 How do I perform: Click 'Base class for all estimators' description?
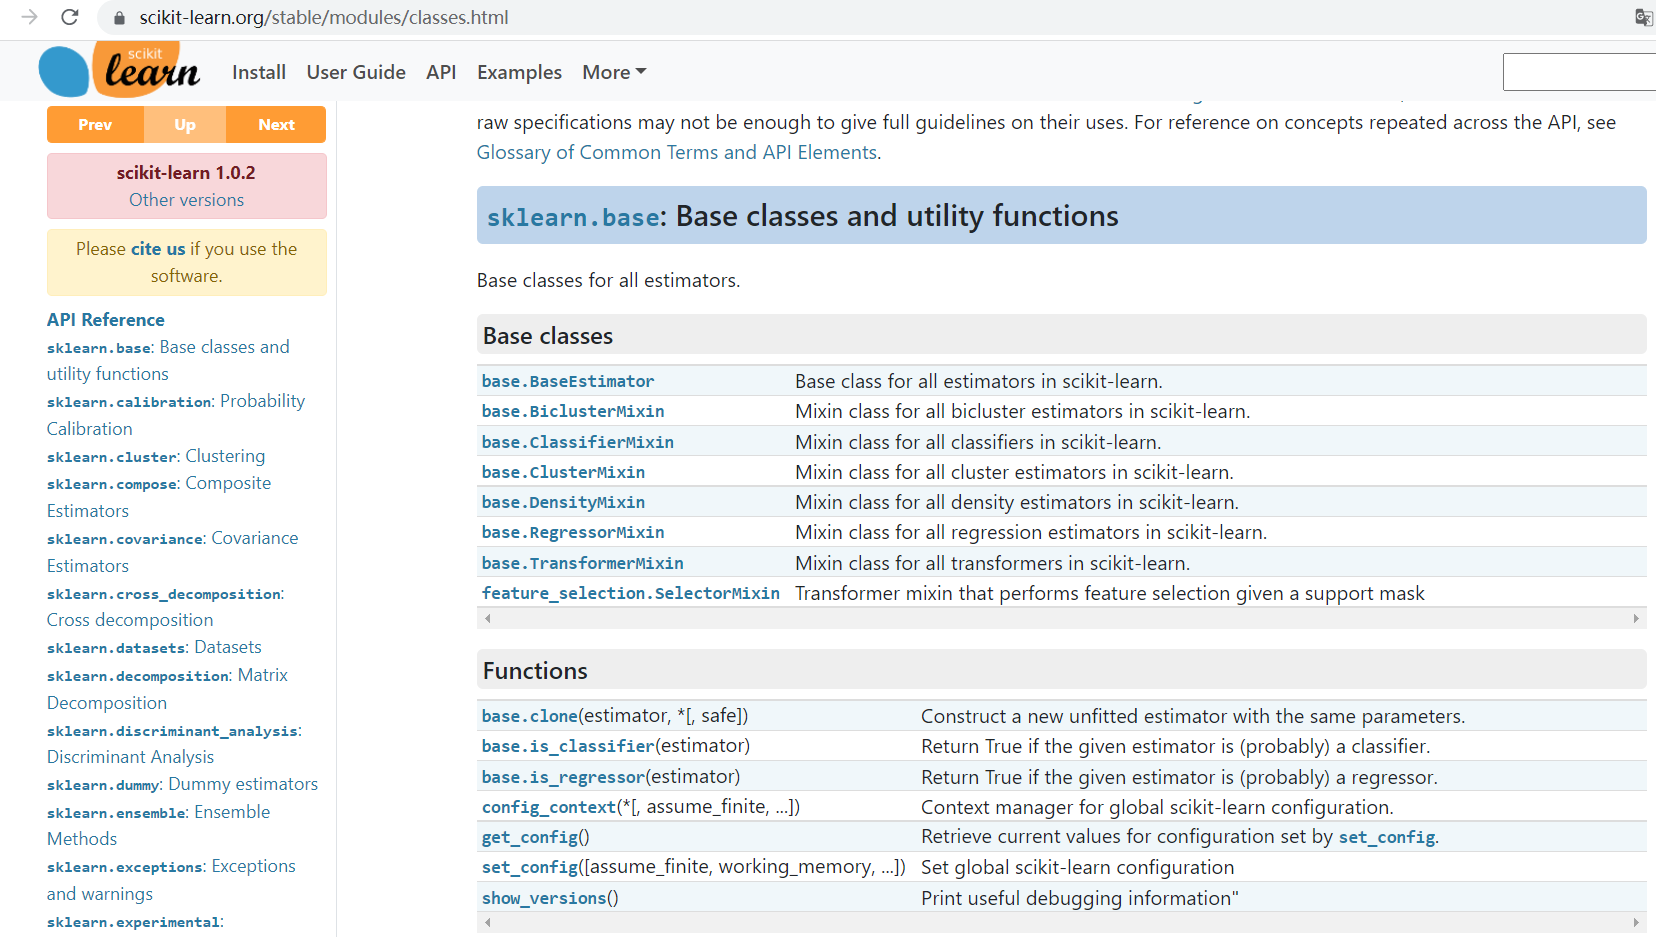coord(978,381)
